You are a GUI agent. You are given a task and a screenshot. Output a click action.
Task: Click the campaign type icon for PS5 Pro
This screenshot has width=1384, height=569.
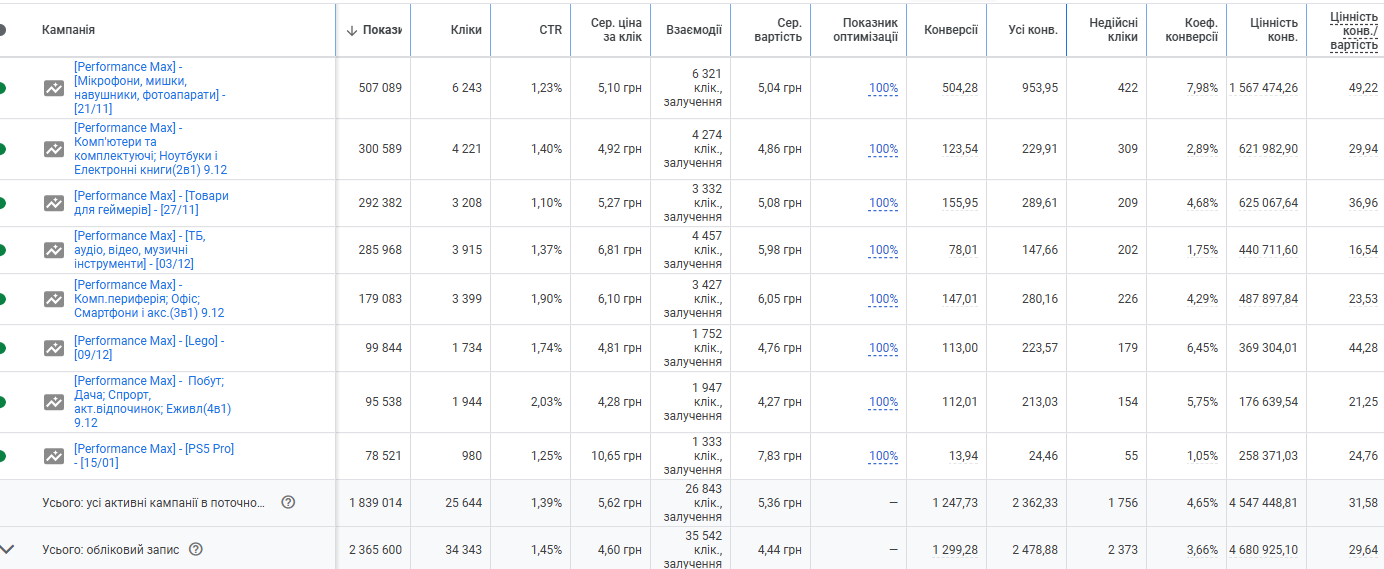tap(54, 456)
